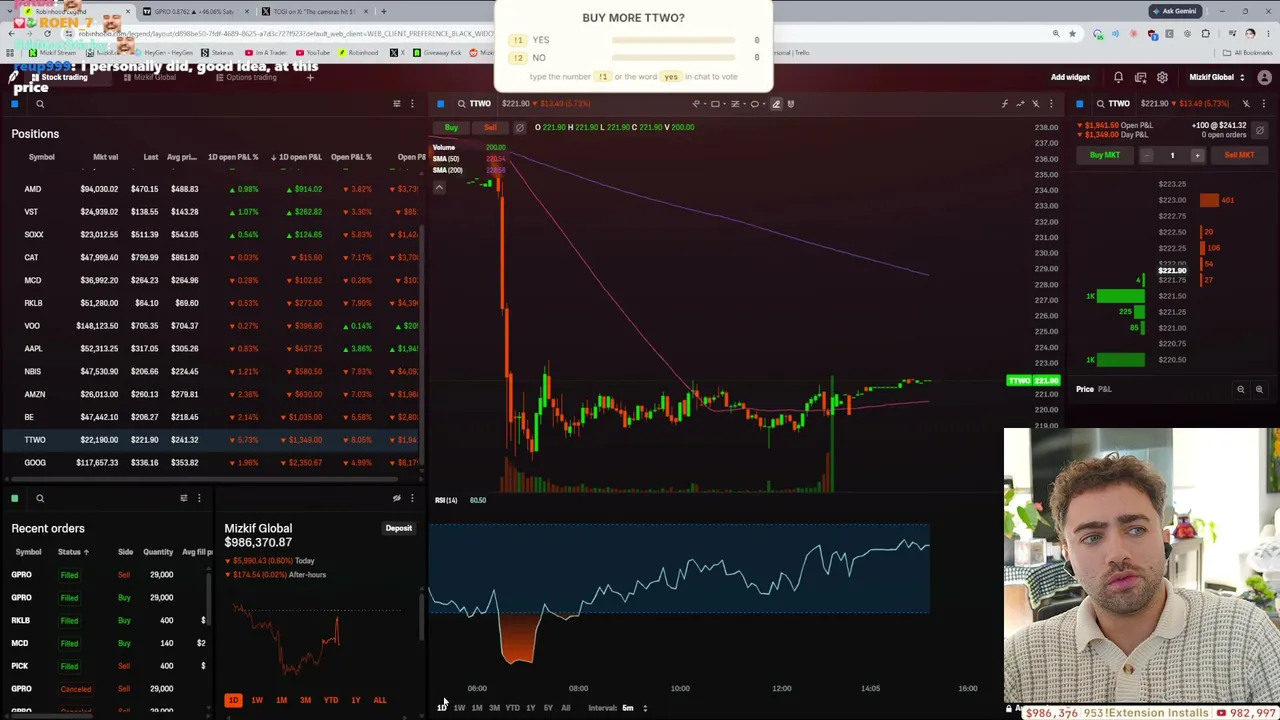Select ALL range in account chart
This screenshot has width=1280, height=720.
point(380,701)
